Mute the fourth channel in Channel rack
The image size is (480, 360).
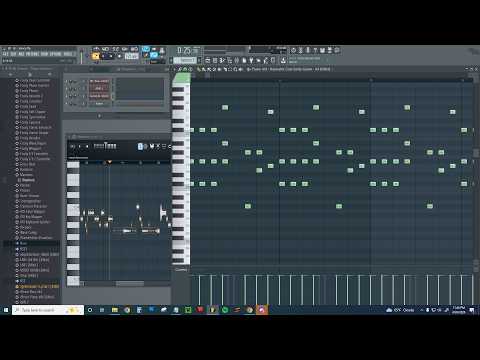tap(66, 104)
